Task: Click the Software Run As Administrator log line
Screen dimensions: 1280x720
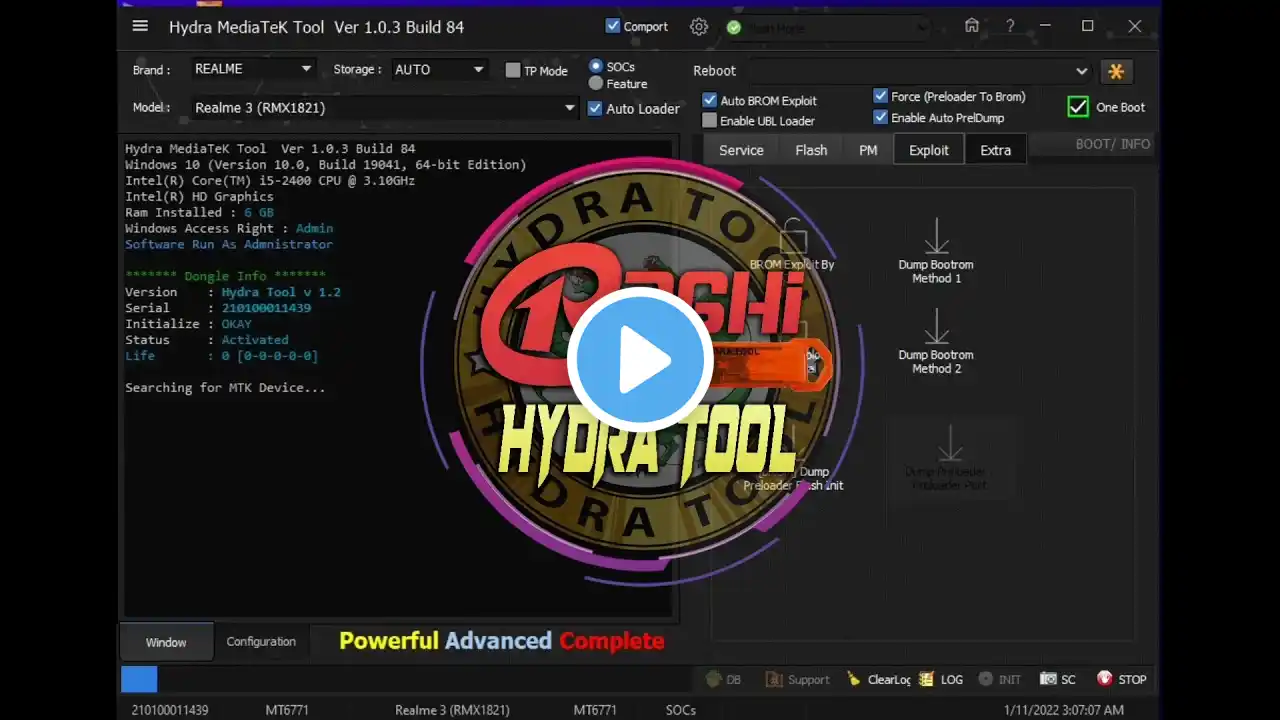Action: point(229,244)
